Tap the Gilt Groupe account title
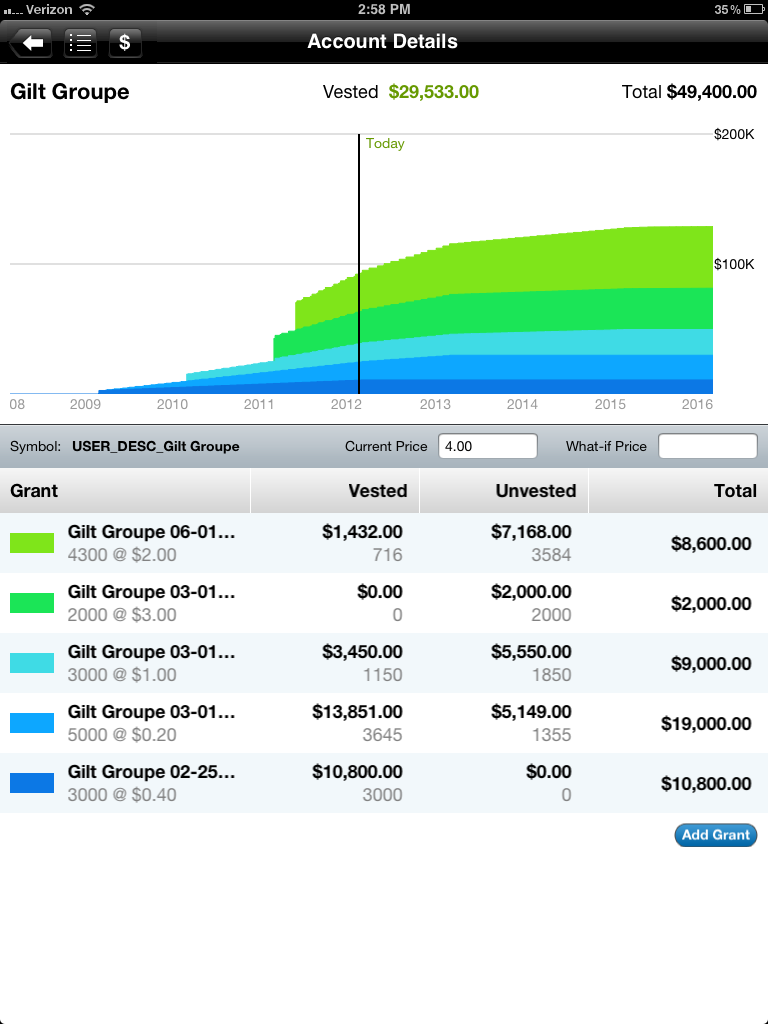 click(70, 91)
